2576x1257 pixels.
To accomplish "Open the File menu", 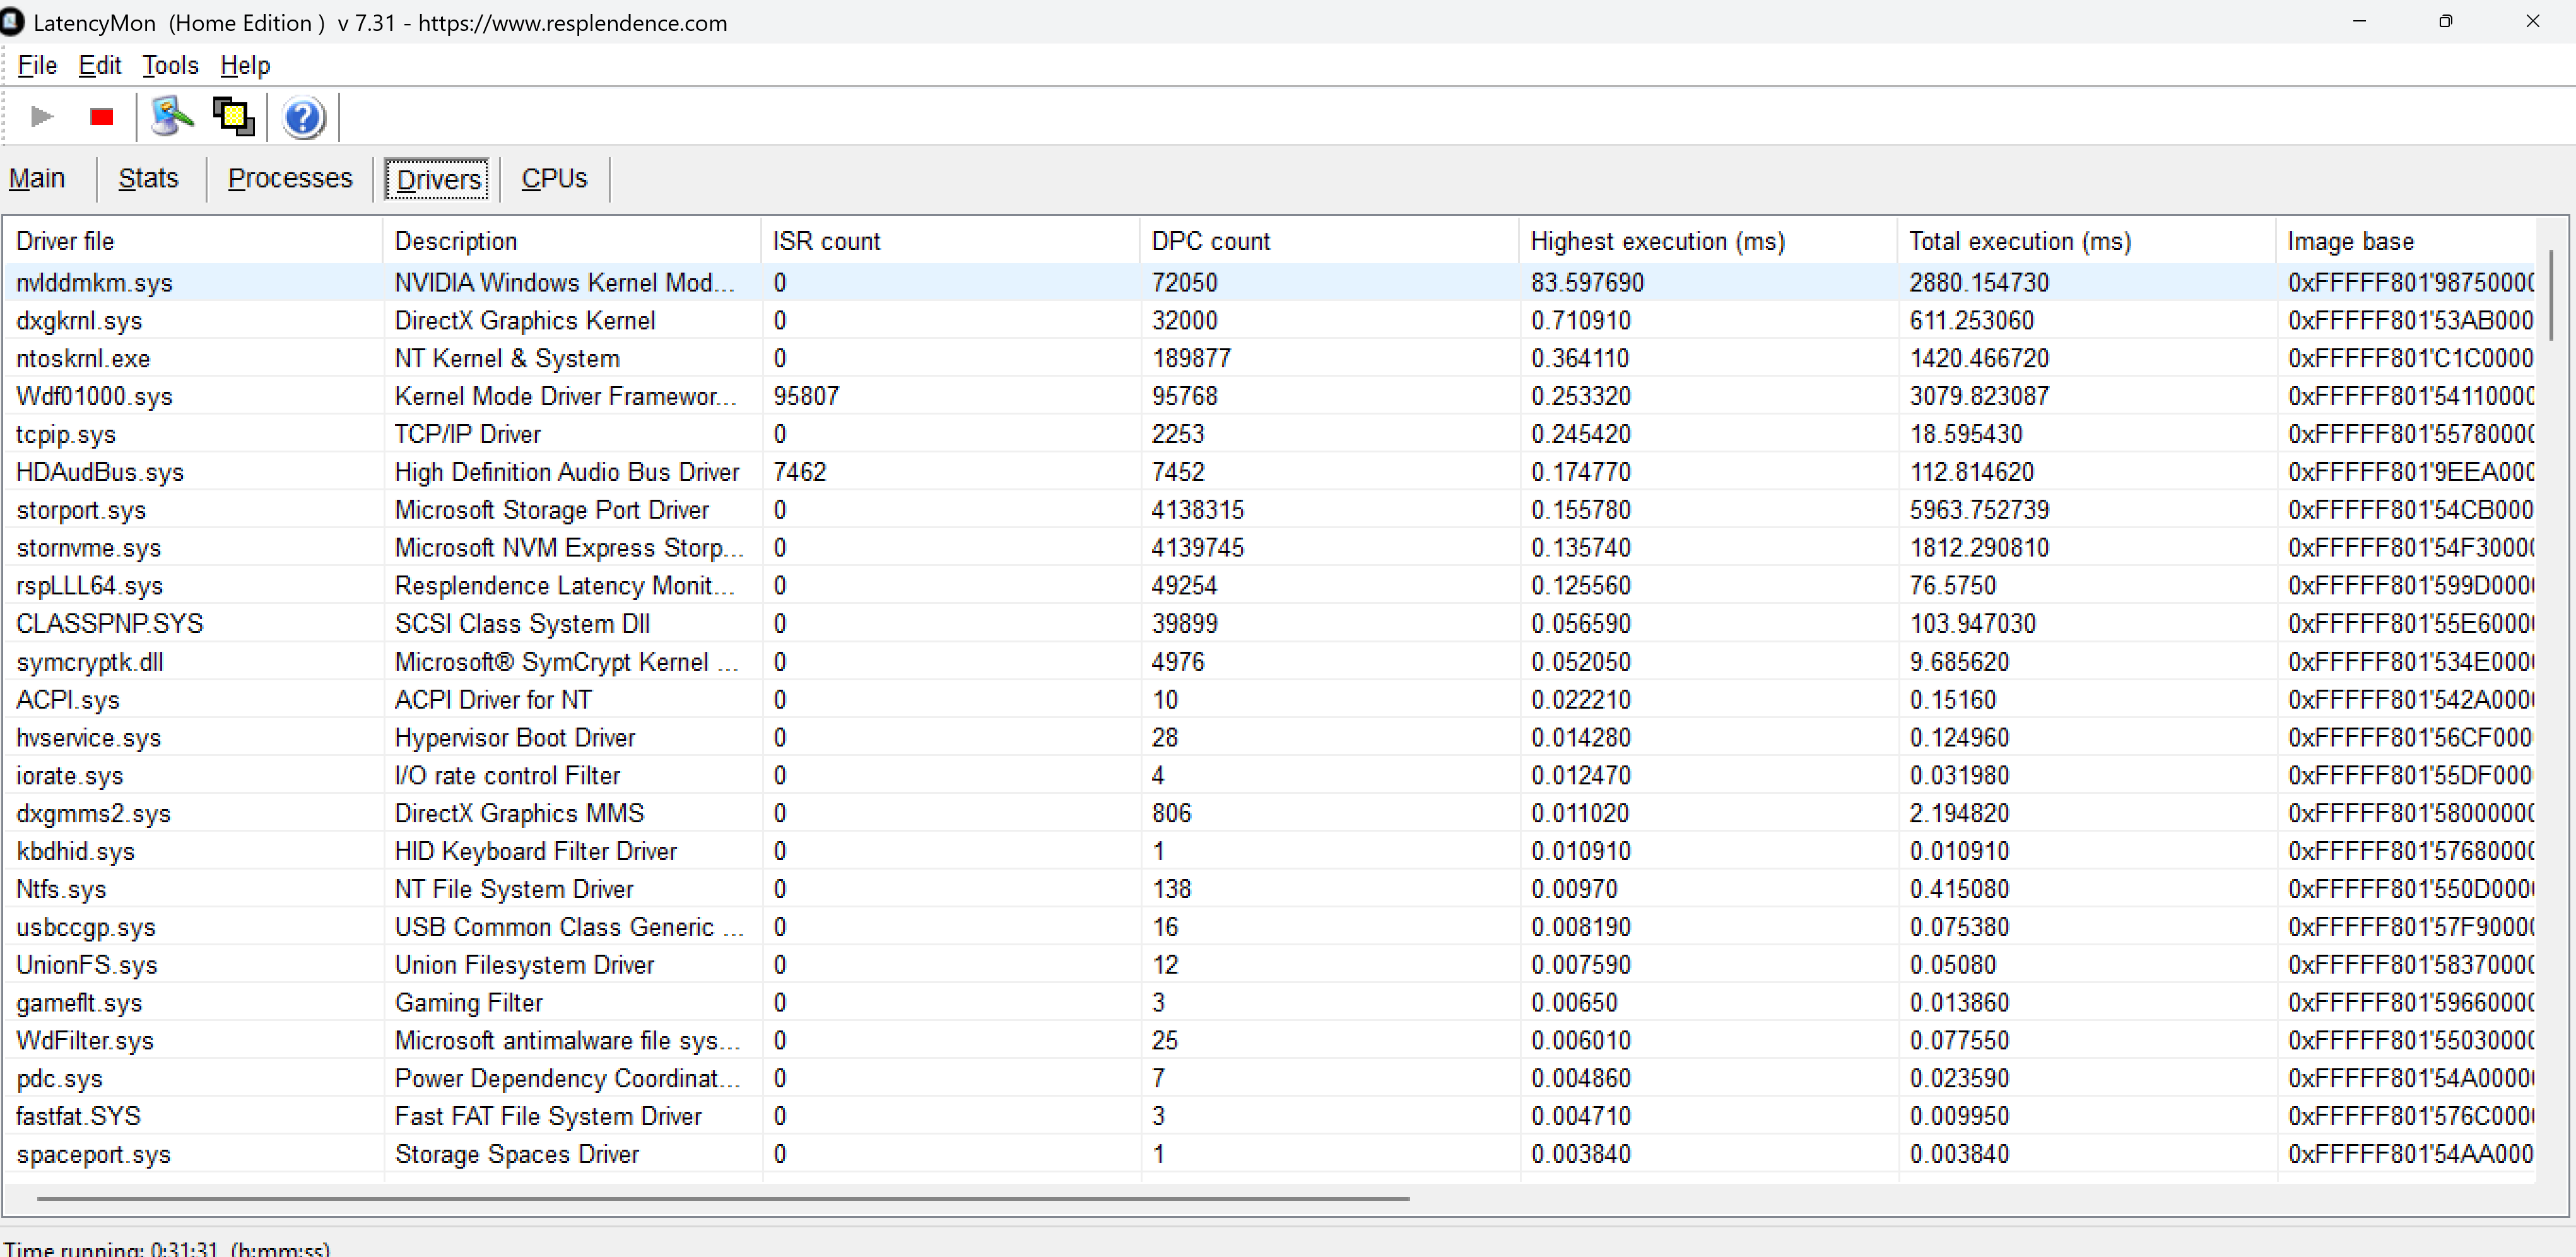I will coord(37,66).
